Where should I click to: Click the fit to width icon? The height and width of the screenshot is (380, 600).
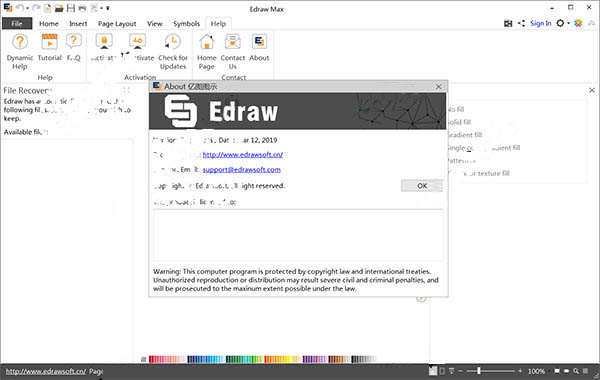click(567, 371)
